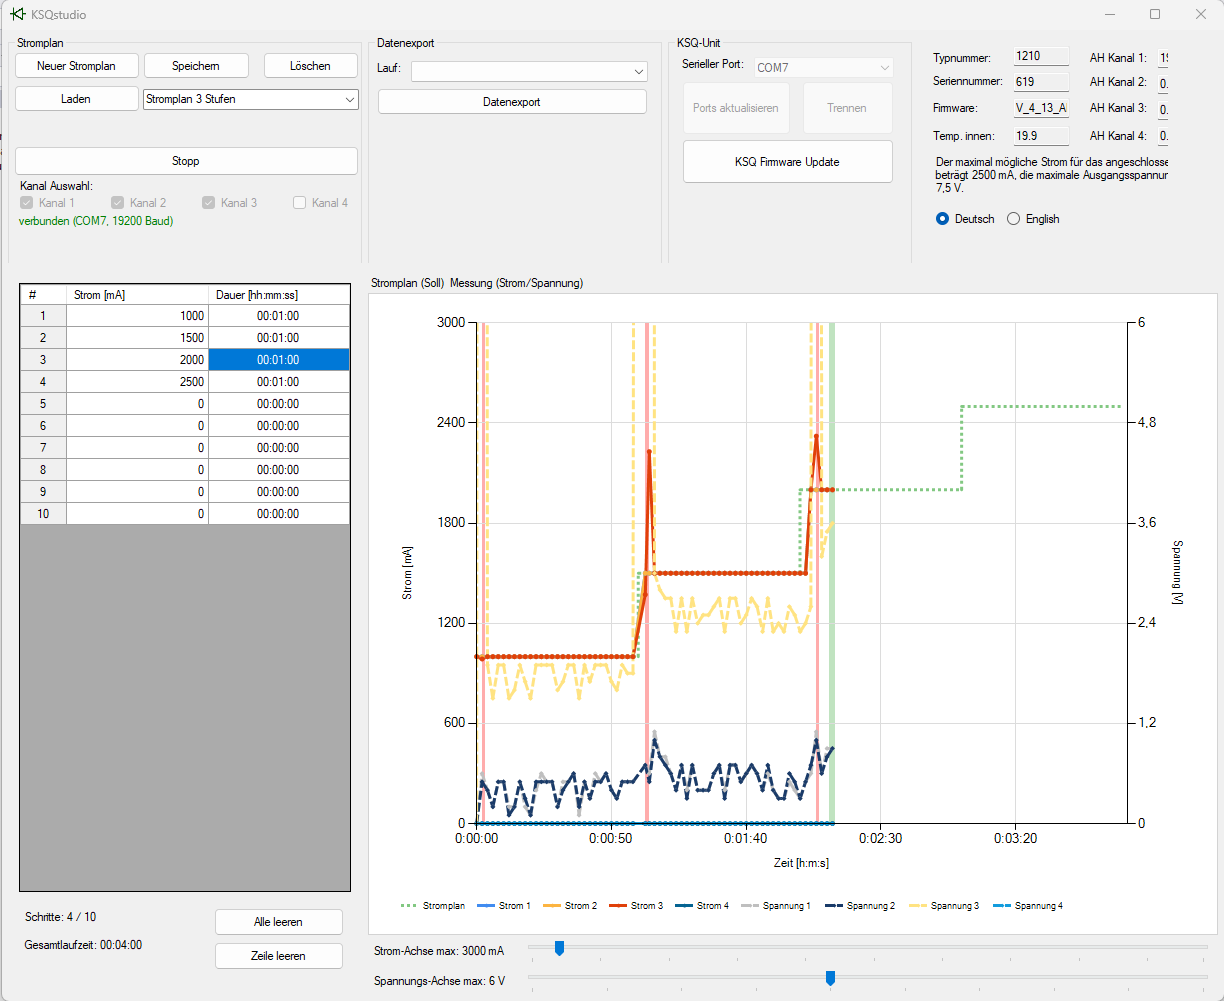This screenshot has width=1224, height=1001.
Task: Click the Typnummer field showing 1210
Action: (x=1041, y=56)
